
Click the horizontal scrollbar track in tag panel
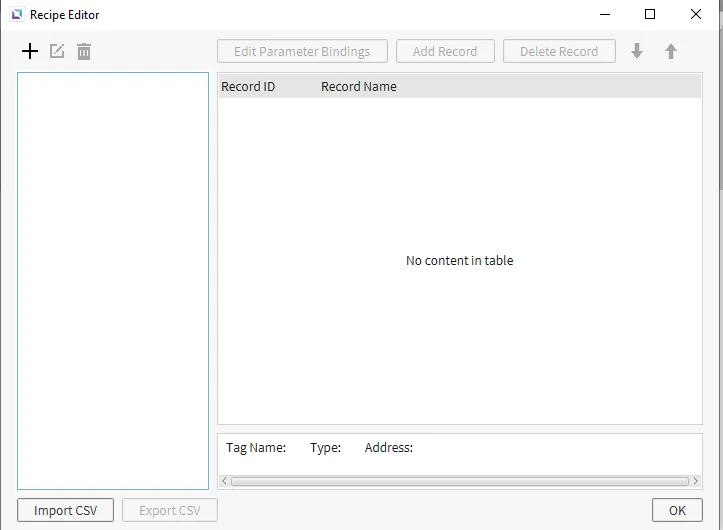coord(459,481)
